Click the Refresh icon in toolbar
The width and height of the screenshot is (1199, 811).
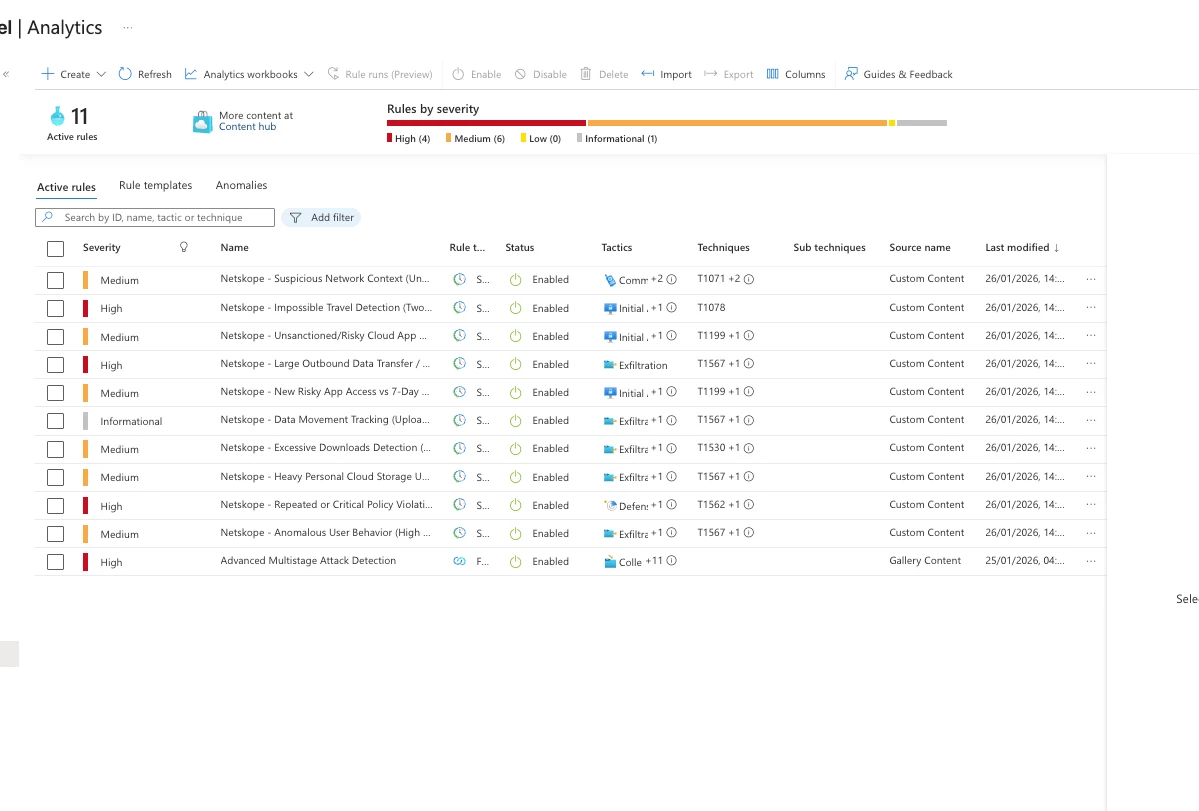pyautogui.click(x=125, y=74)
